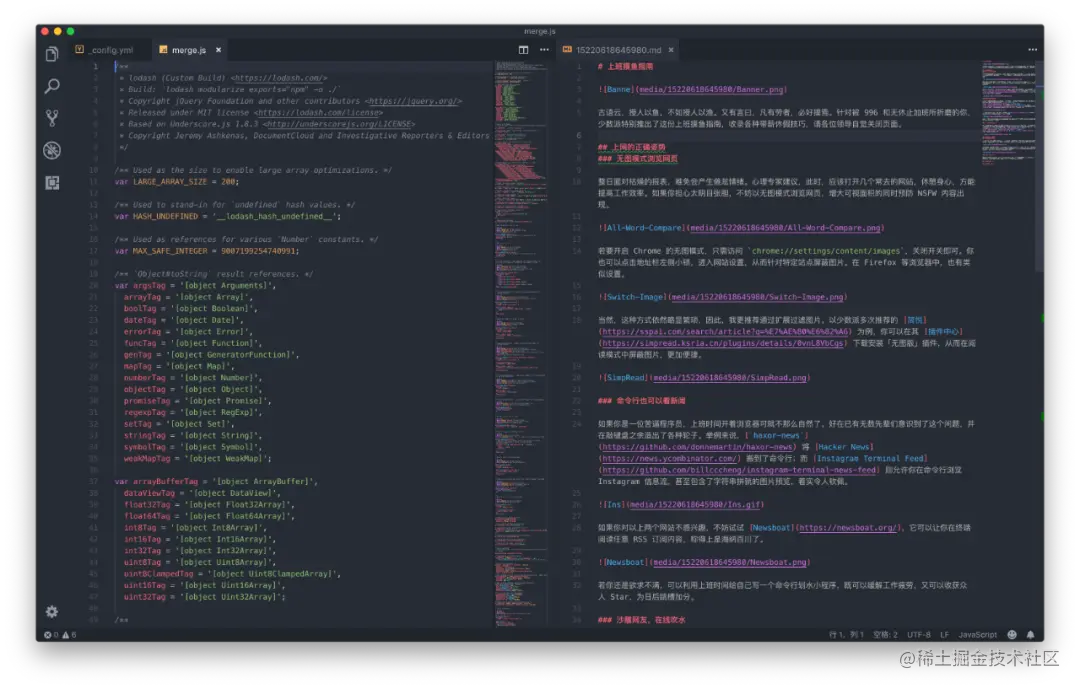Click the feedback smiley in the status bar
This screenshot has width=1080, height=689.
1012,635
